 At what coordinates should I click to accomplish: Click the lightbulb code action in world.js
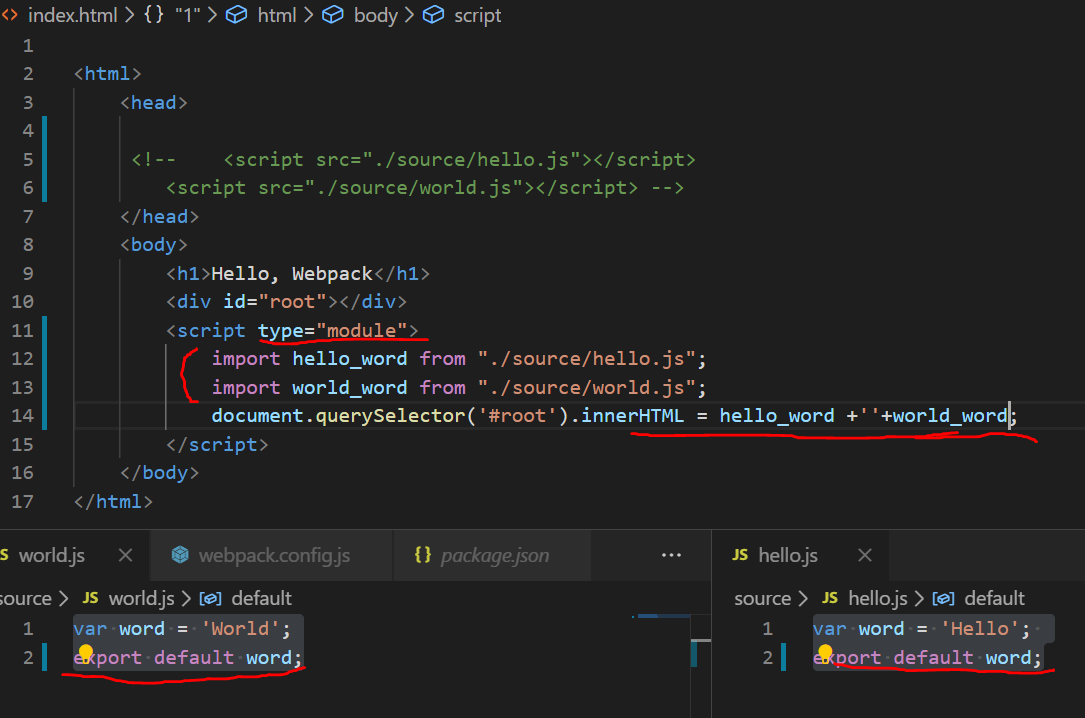(85, 652)
